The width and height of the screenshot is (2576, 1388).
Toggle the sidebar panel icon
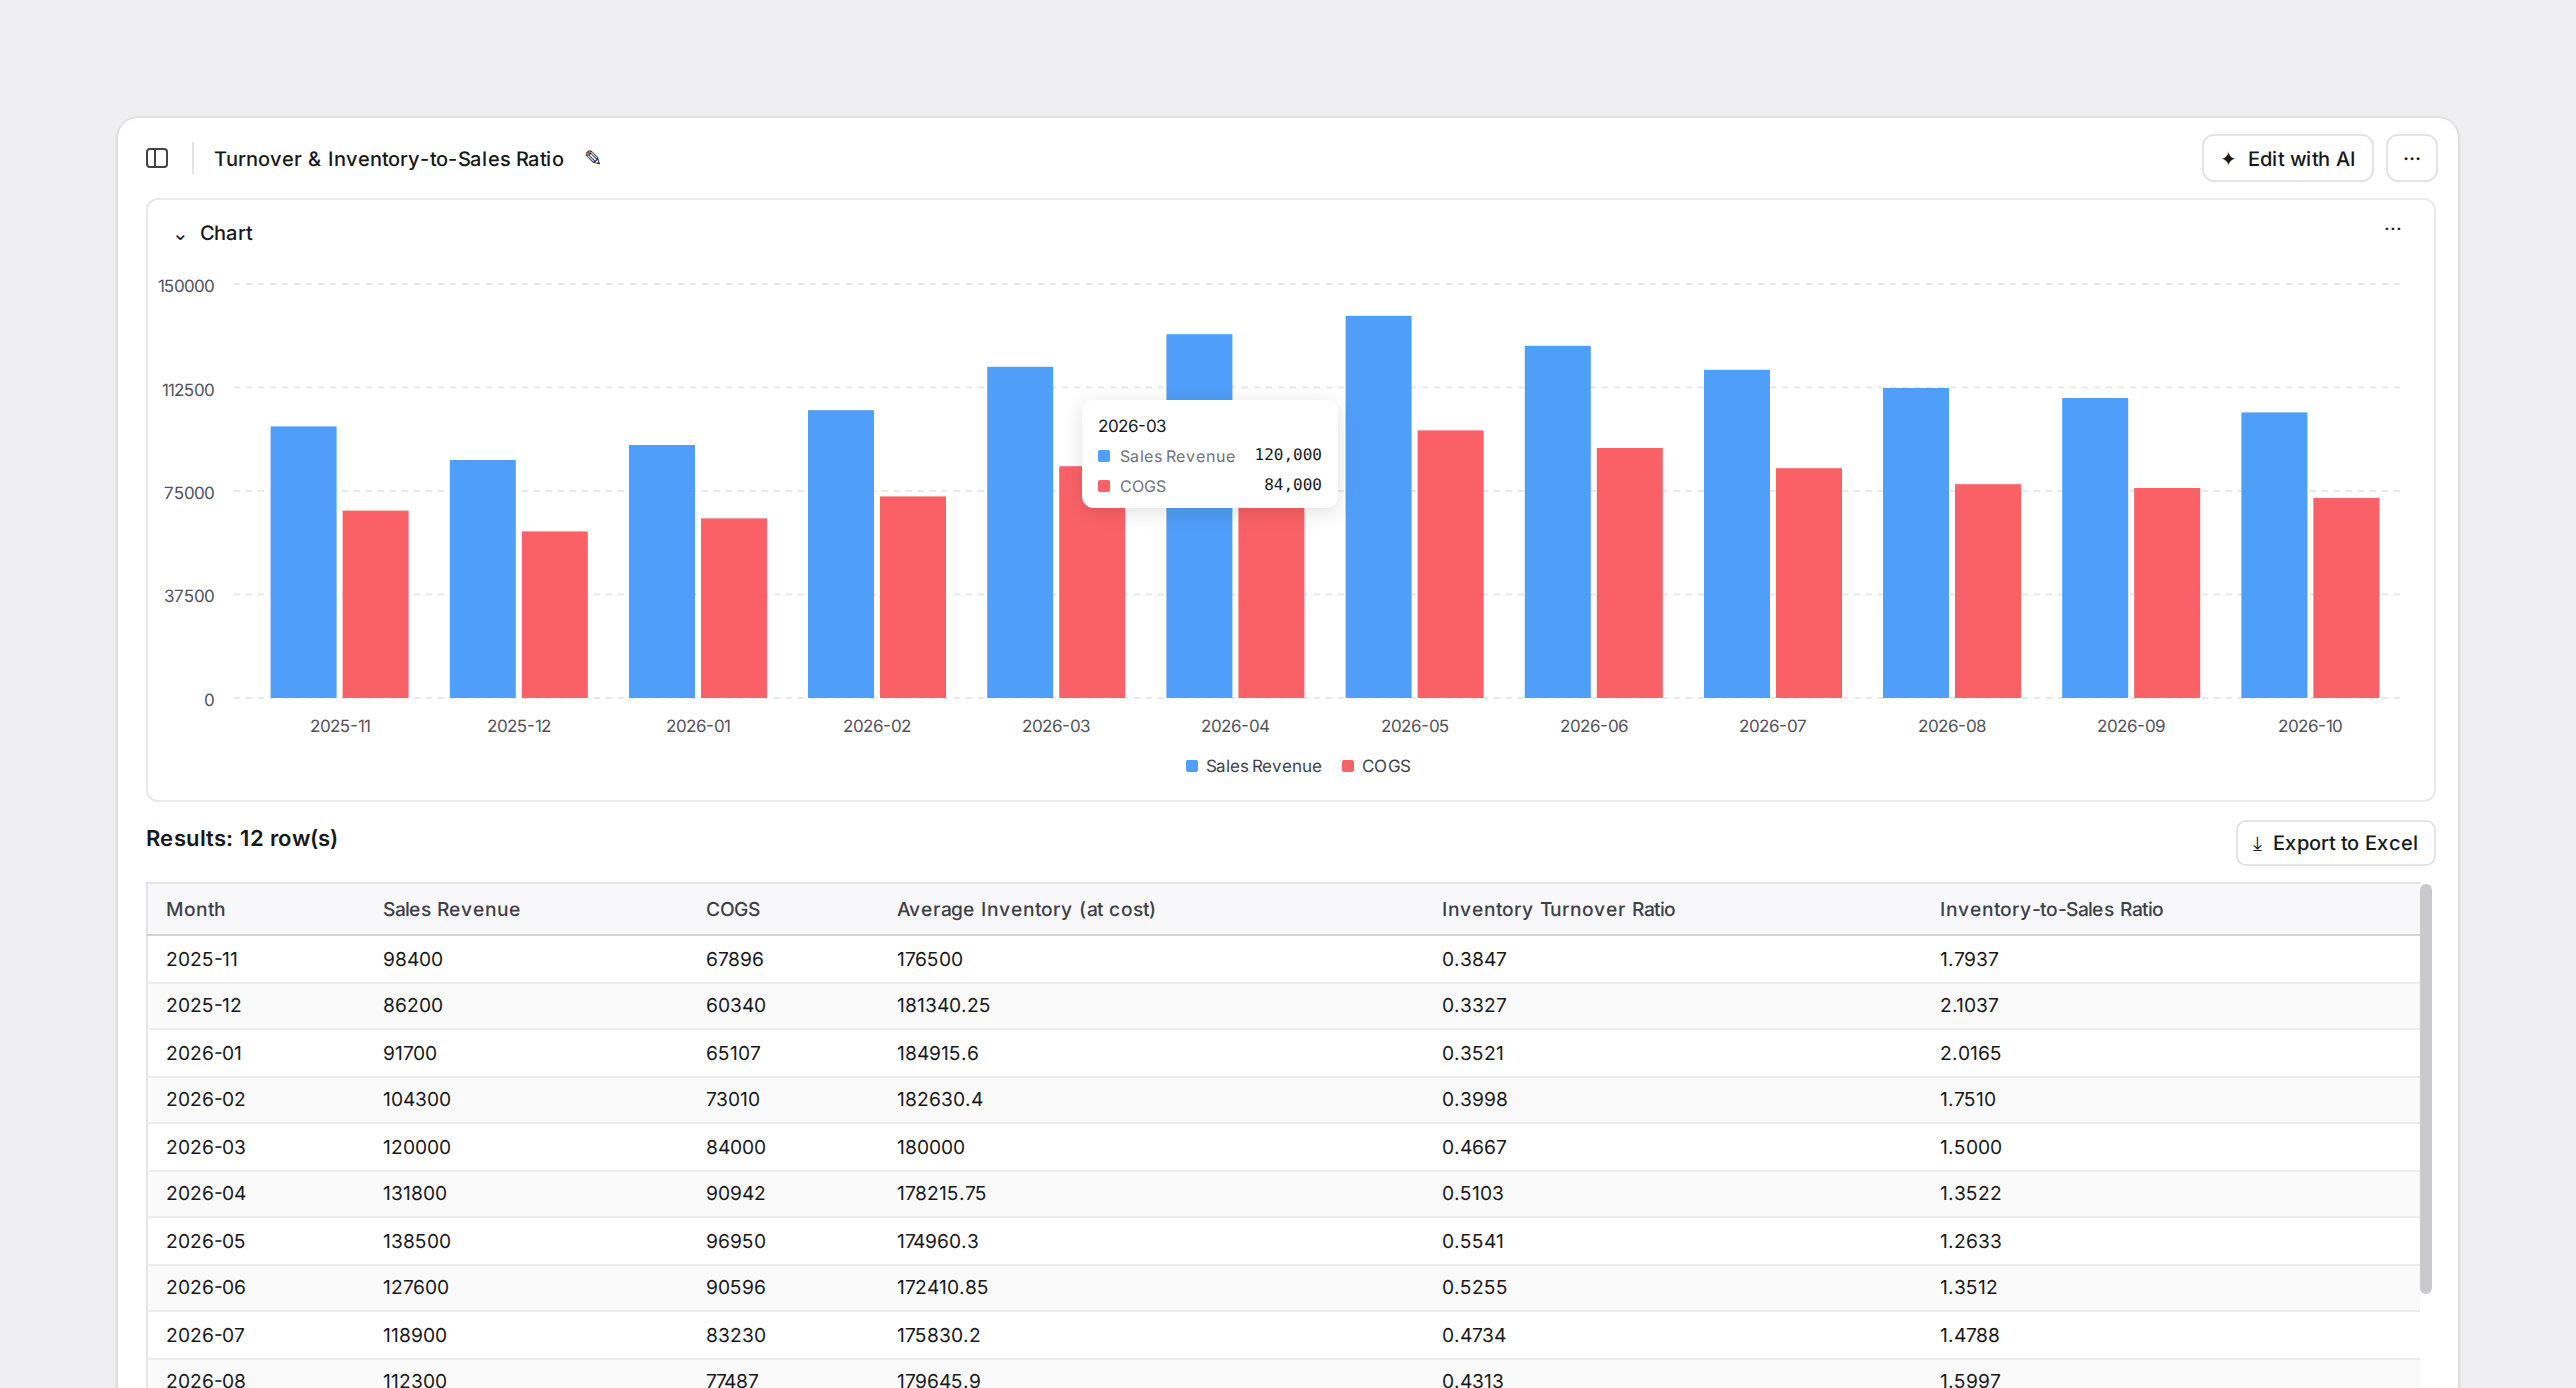coord(157,158)
